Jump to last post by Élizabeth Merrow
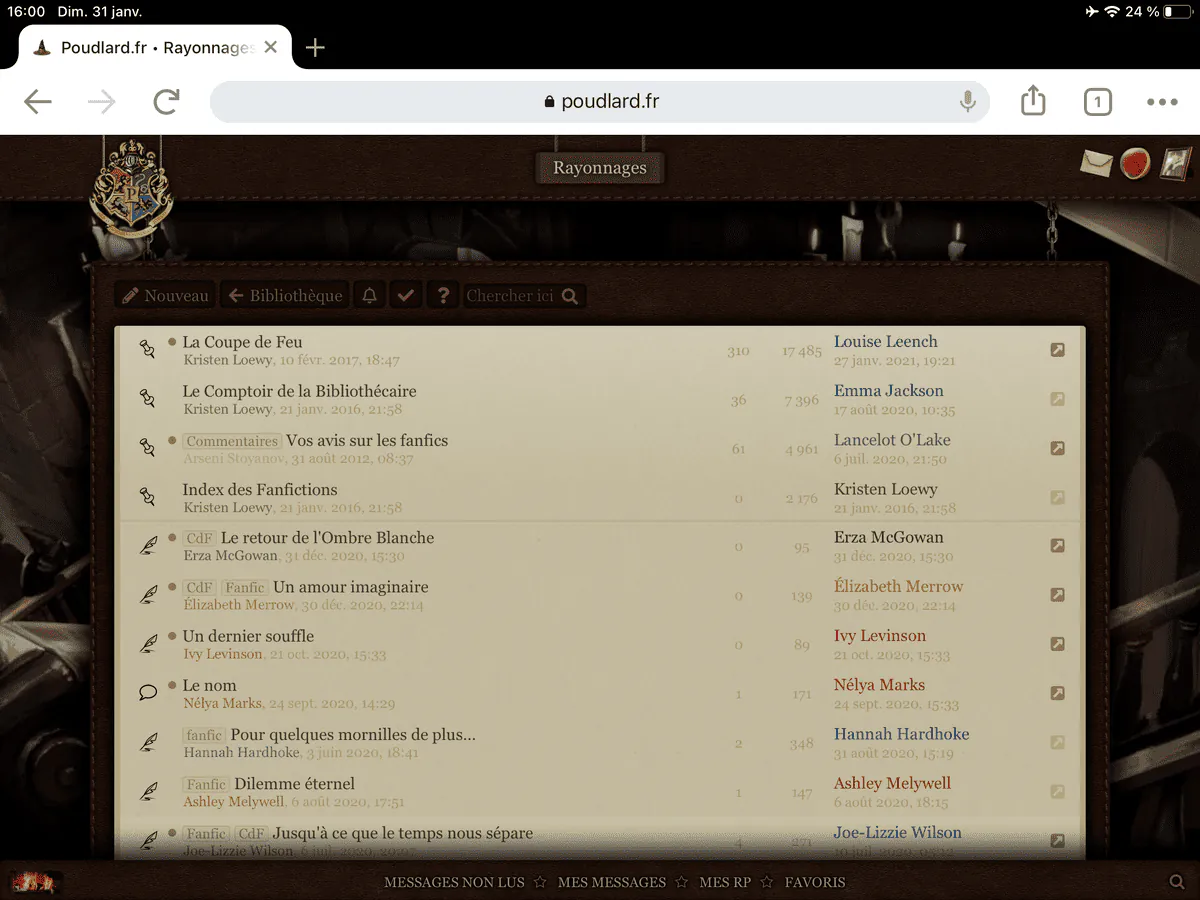 click(1058, 595)
